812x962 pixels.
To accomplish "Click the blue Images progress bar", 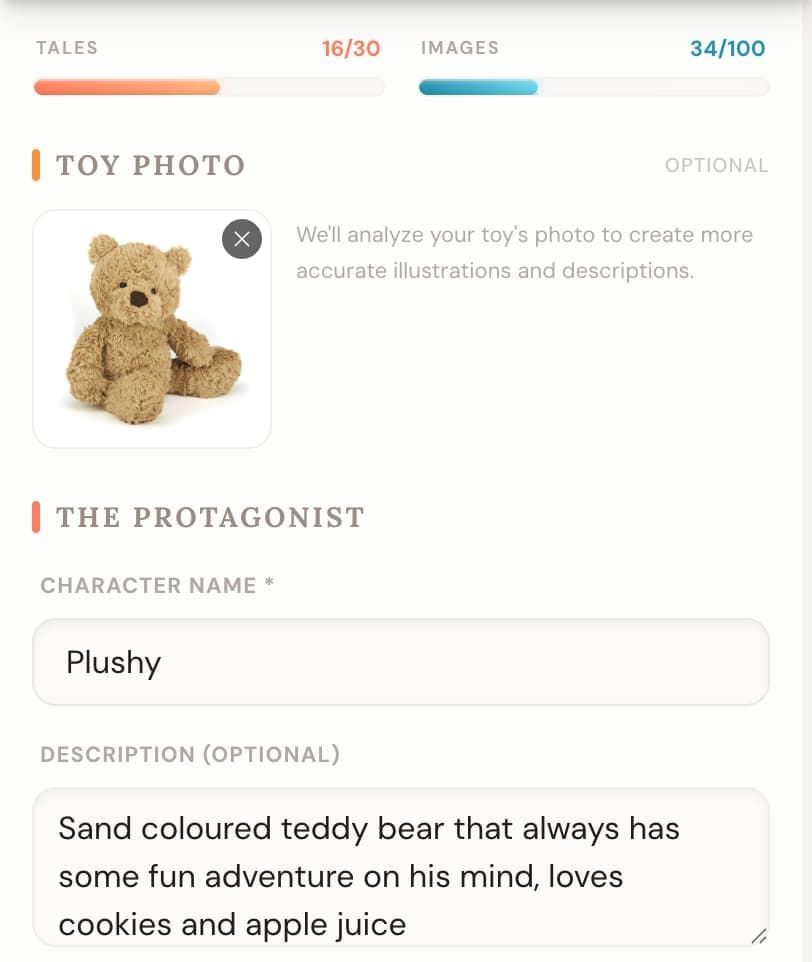I will coord(593,88).
